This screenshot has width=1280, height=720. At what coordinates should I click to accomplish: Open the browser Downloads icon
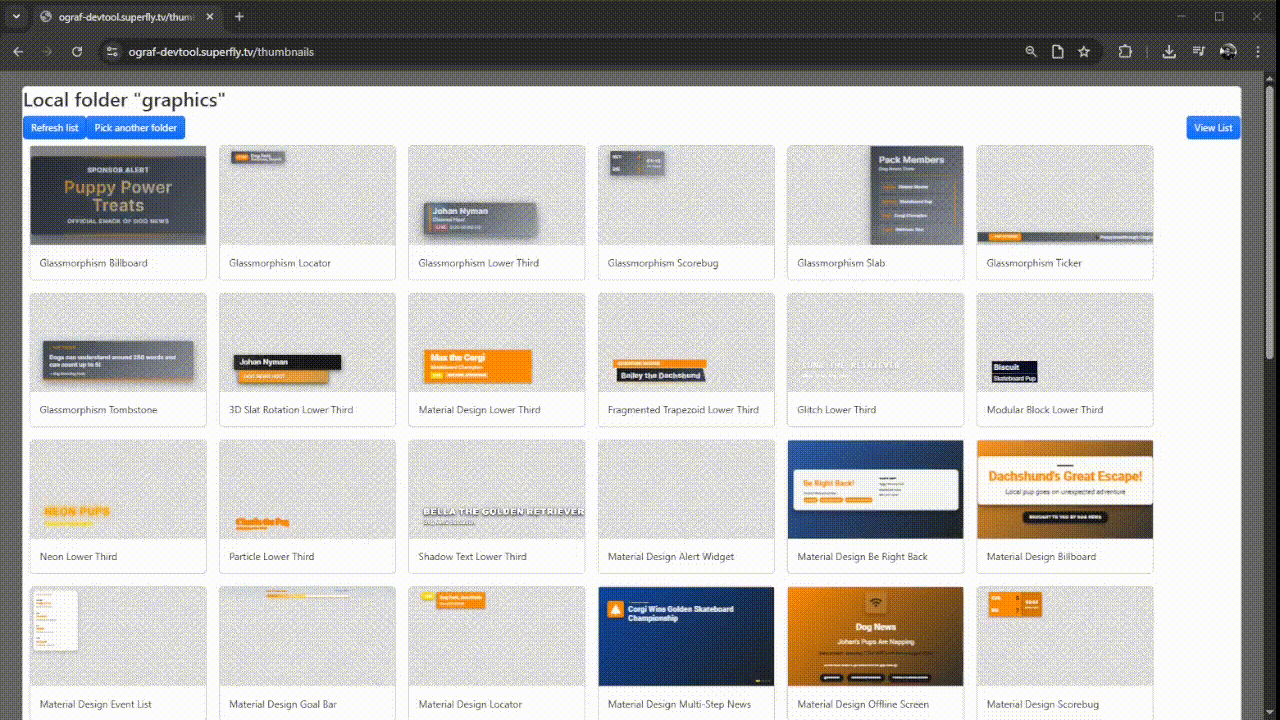coord(1168,52)
